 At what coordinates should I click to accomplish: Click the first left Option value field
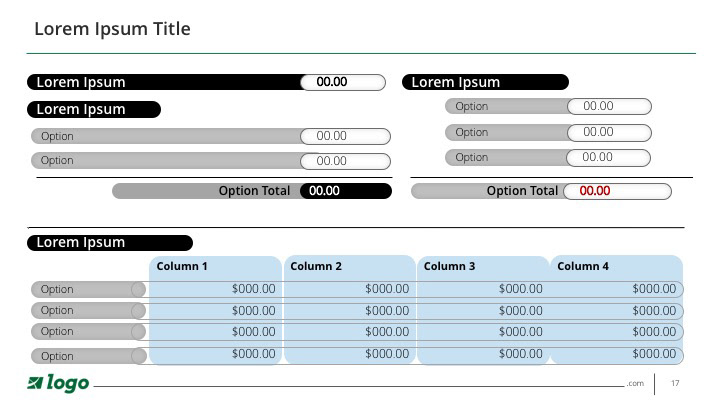tap(345, 136)
